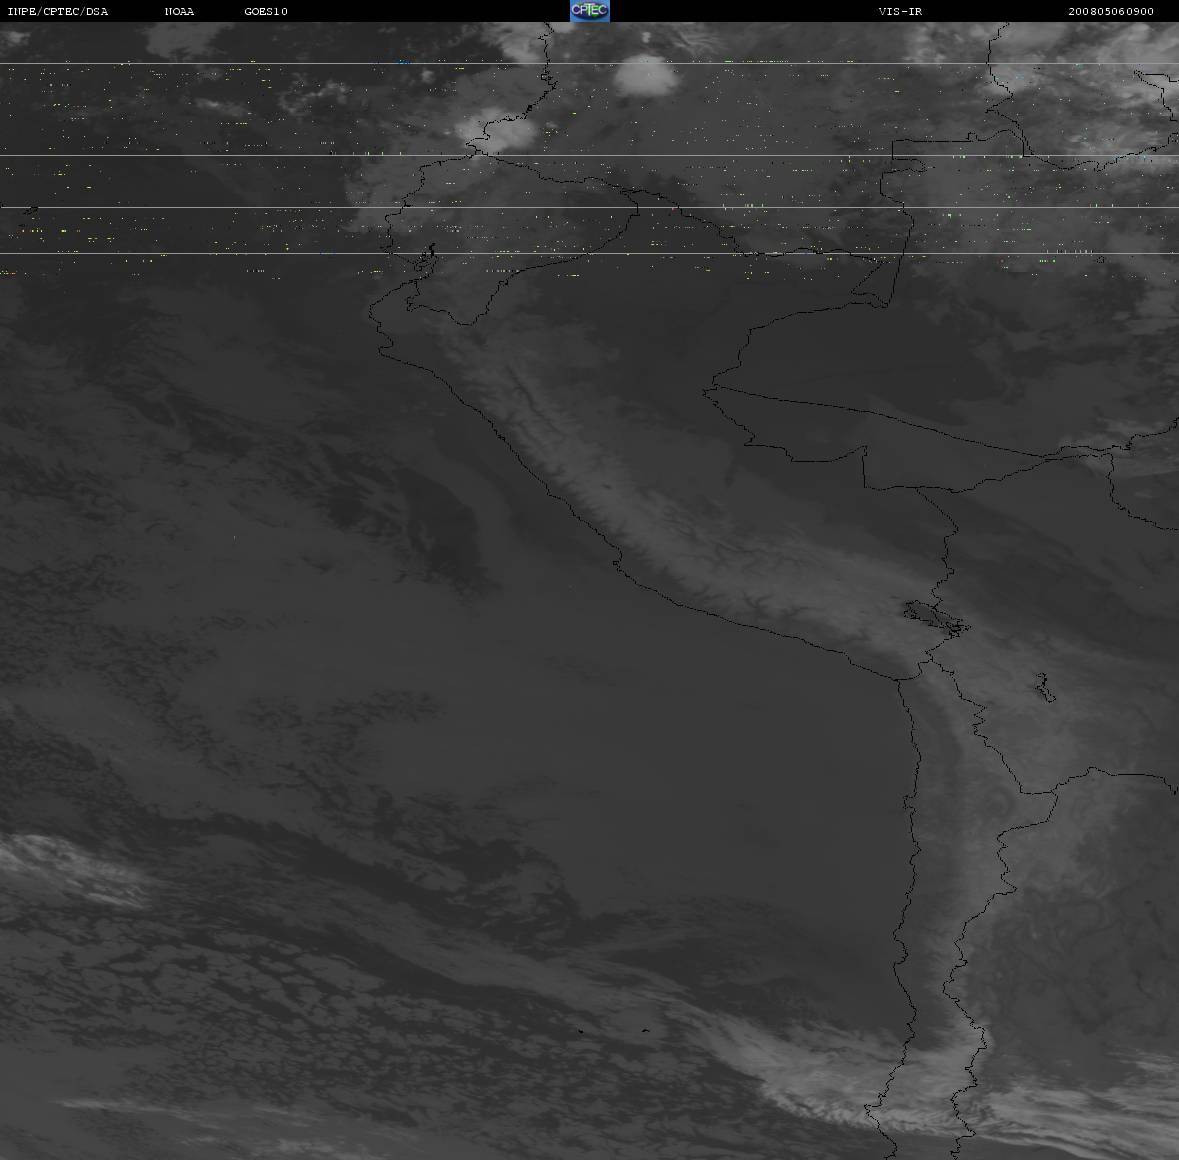Click the VIS-IR channel label
The image size is (1179, 1160).
pyautogui.click(x=900, y=11)
